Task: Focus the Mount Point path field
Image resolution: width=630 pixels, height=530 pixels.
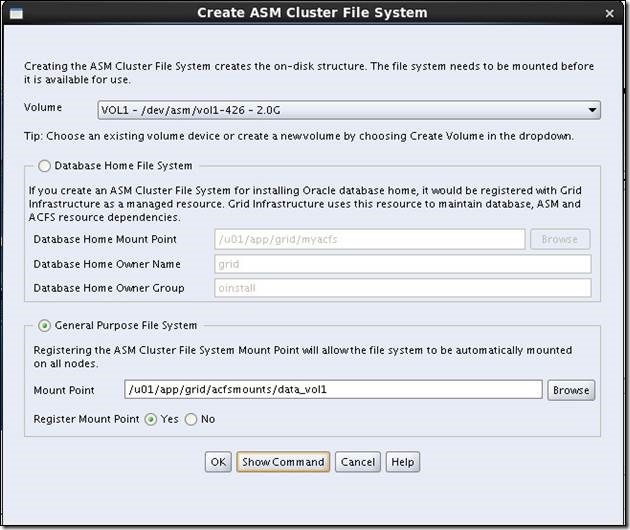Action: pos(332,389)
